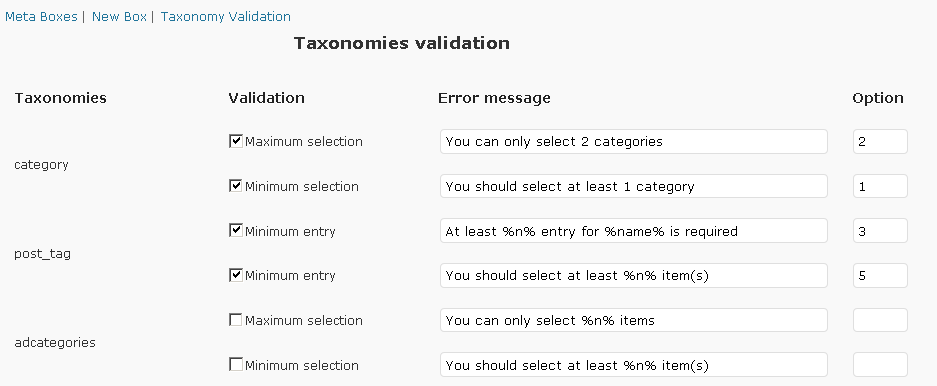Focus the 'You can only select %n% items' field
Image resolution: width=937 pixels, height=386 pixels.
[x=633, y=320]
